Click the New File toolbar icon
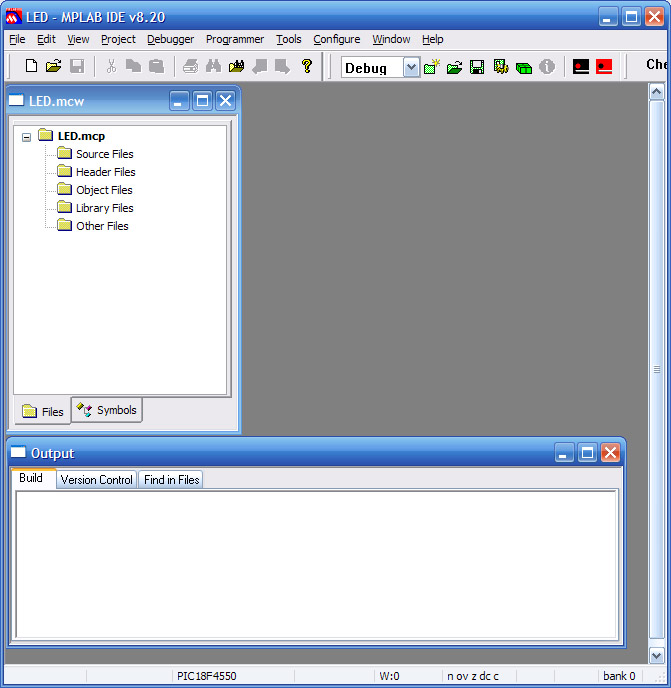671x688 pixels. tap(31, 66)
